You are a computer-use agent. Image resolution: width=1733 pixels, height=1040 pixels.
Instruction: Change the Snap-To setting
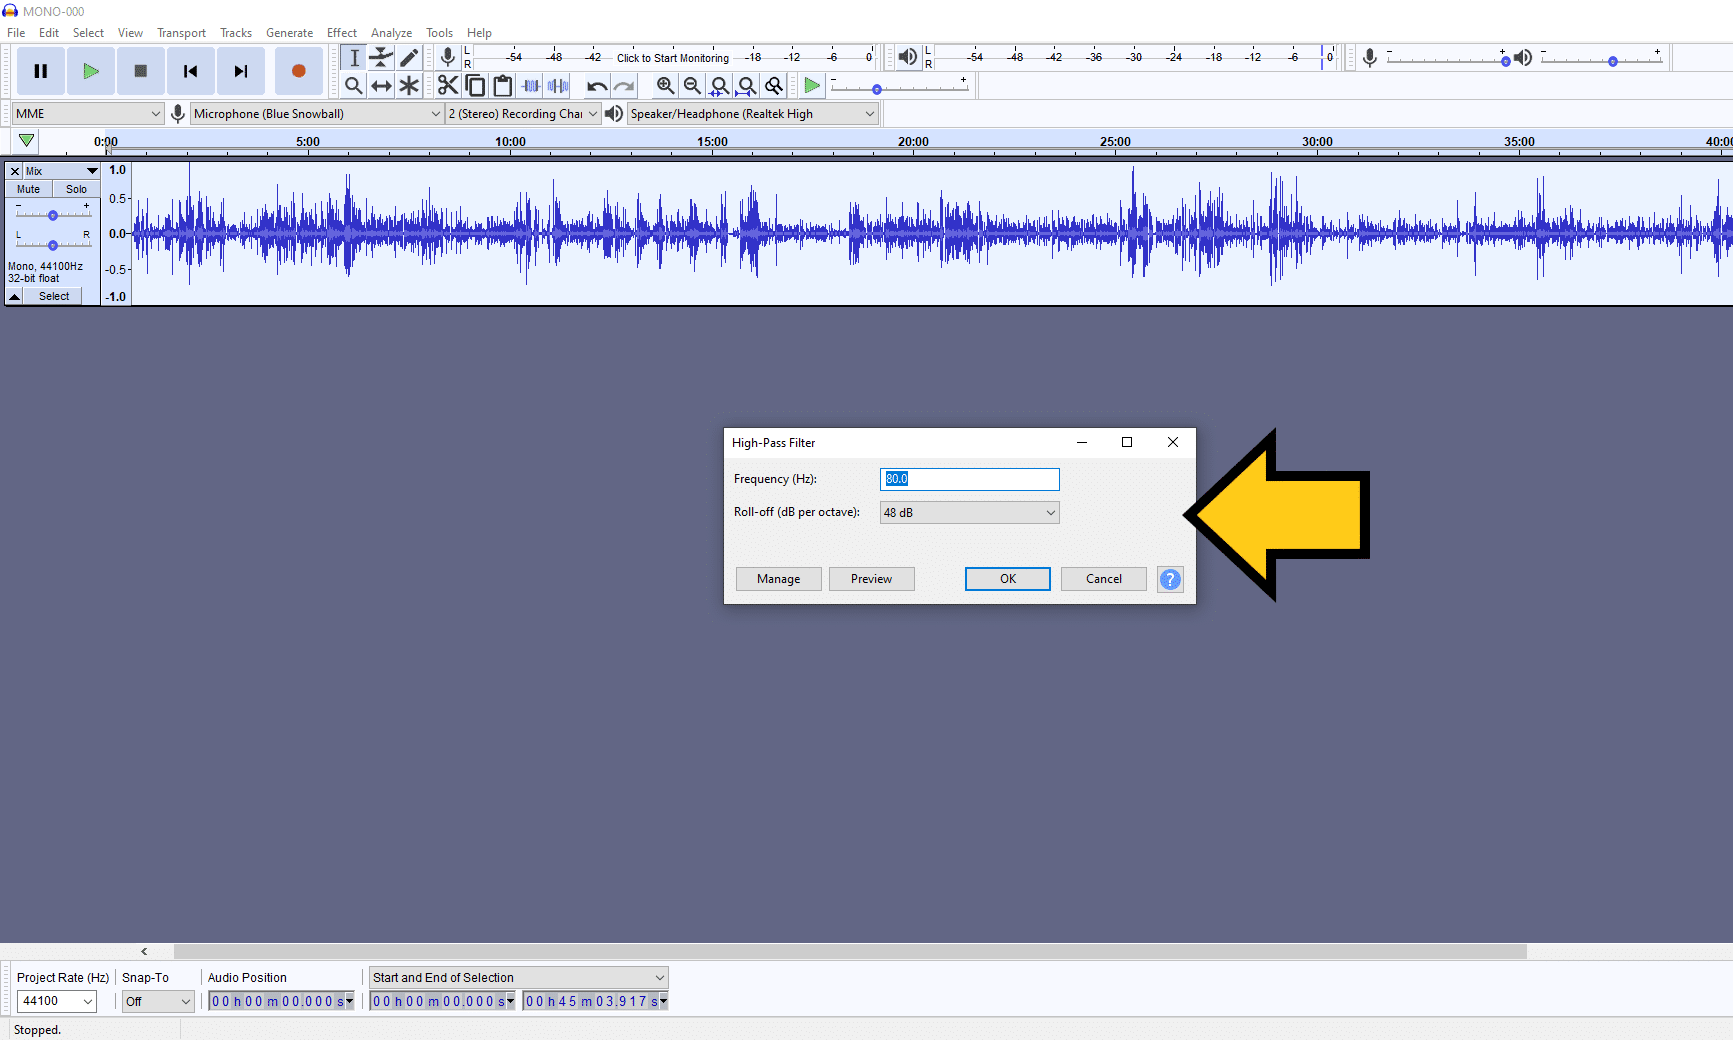tap(157, 1001)
